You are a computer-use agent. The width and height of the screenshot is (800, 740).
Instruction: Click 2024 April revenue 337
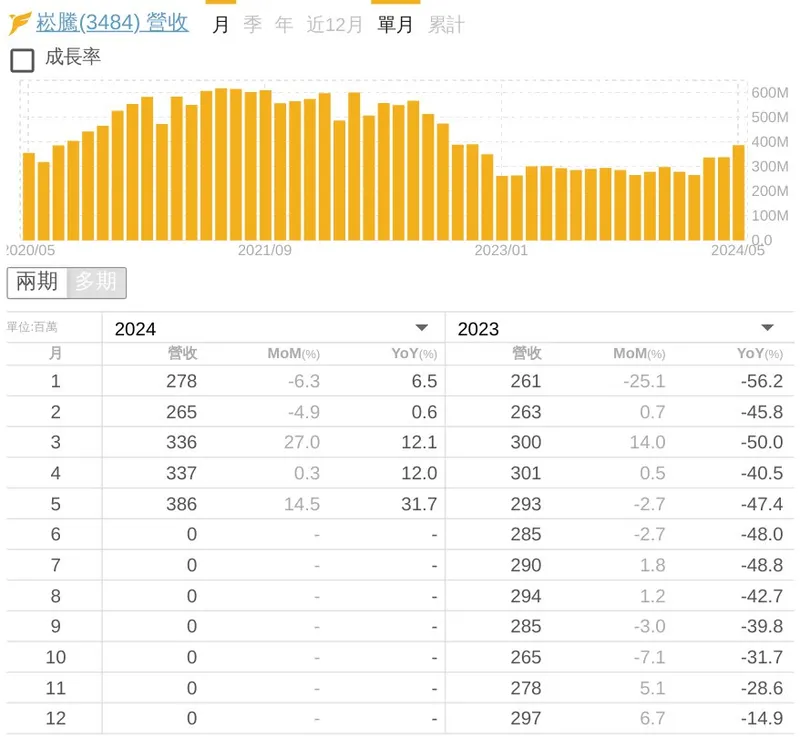pyautogui.click(x=182, y=473)
